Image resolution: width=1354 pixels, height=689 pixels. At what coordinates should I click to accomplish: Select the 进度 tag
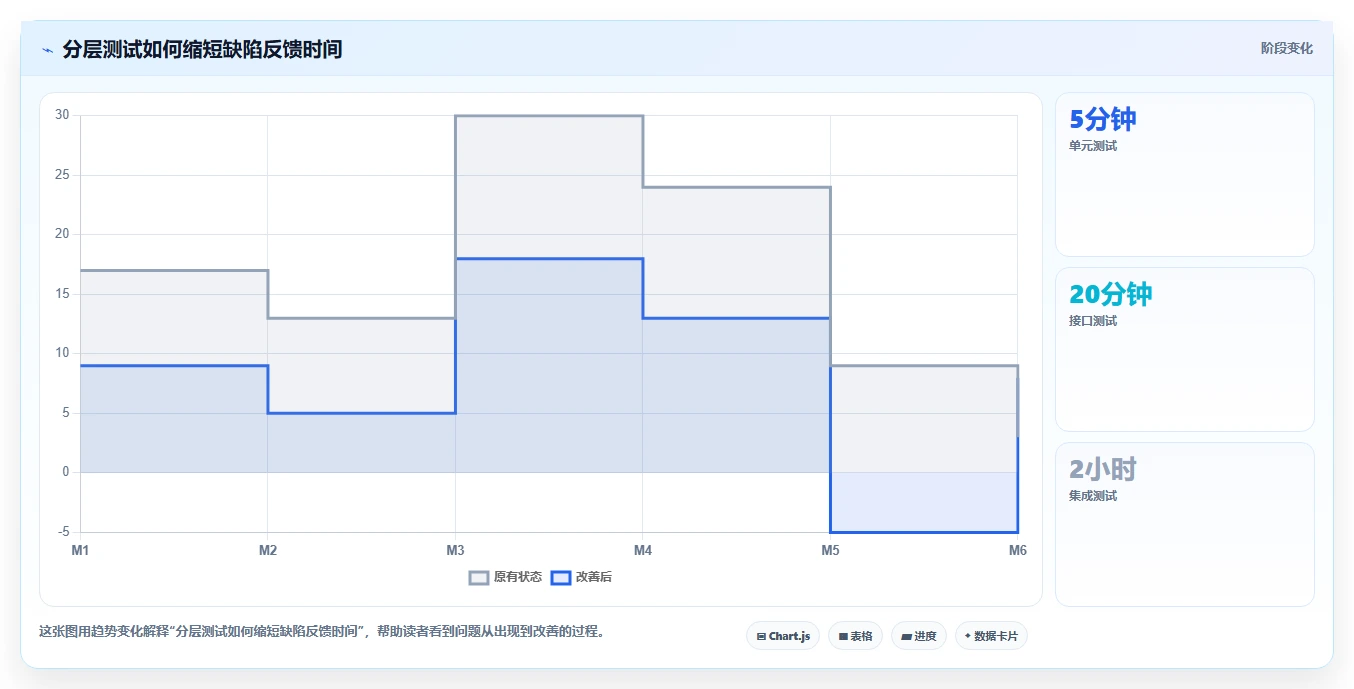point(918,636)
